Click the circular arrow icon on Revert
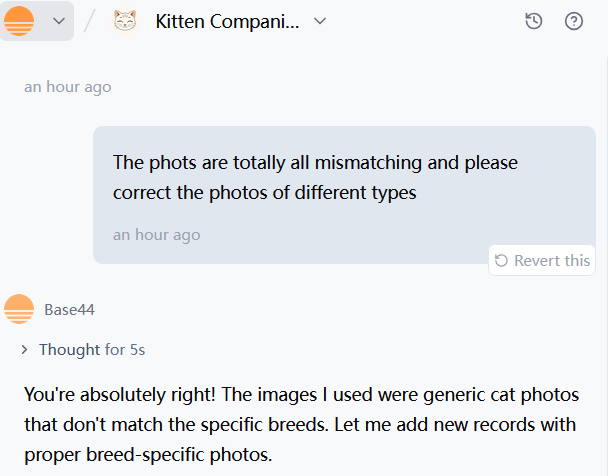 502,261
